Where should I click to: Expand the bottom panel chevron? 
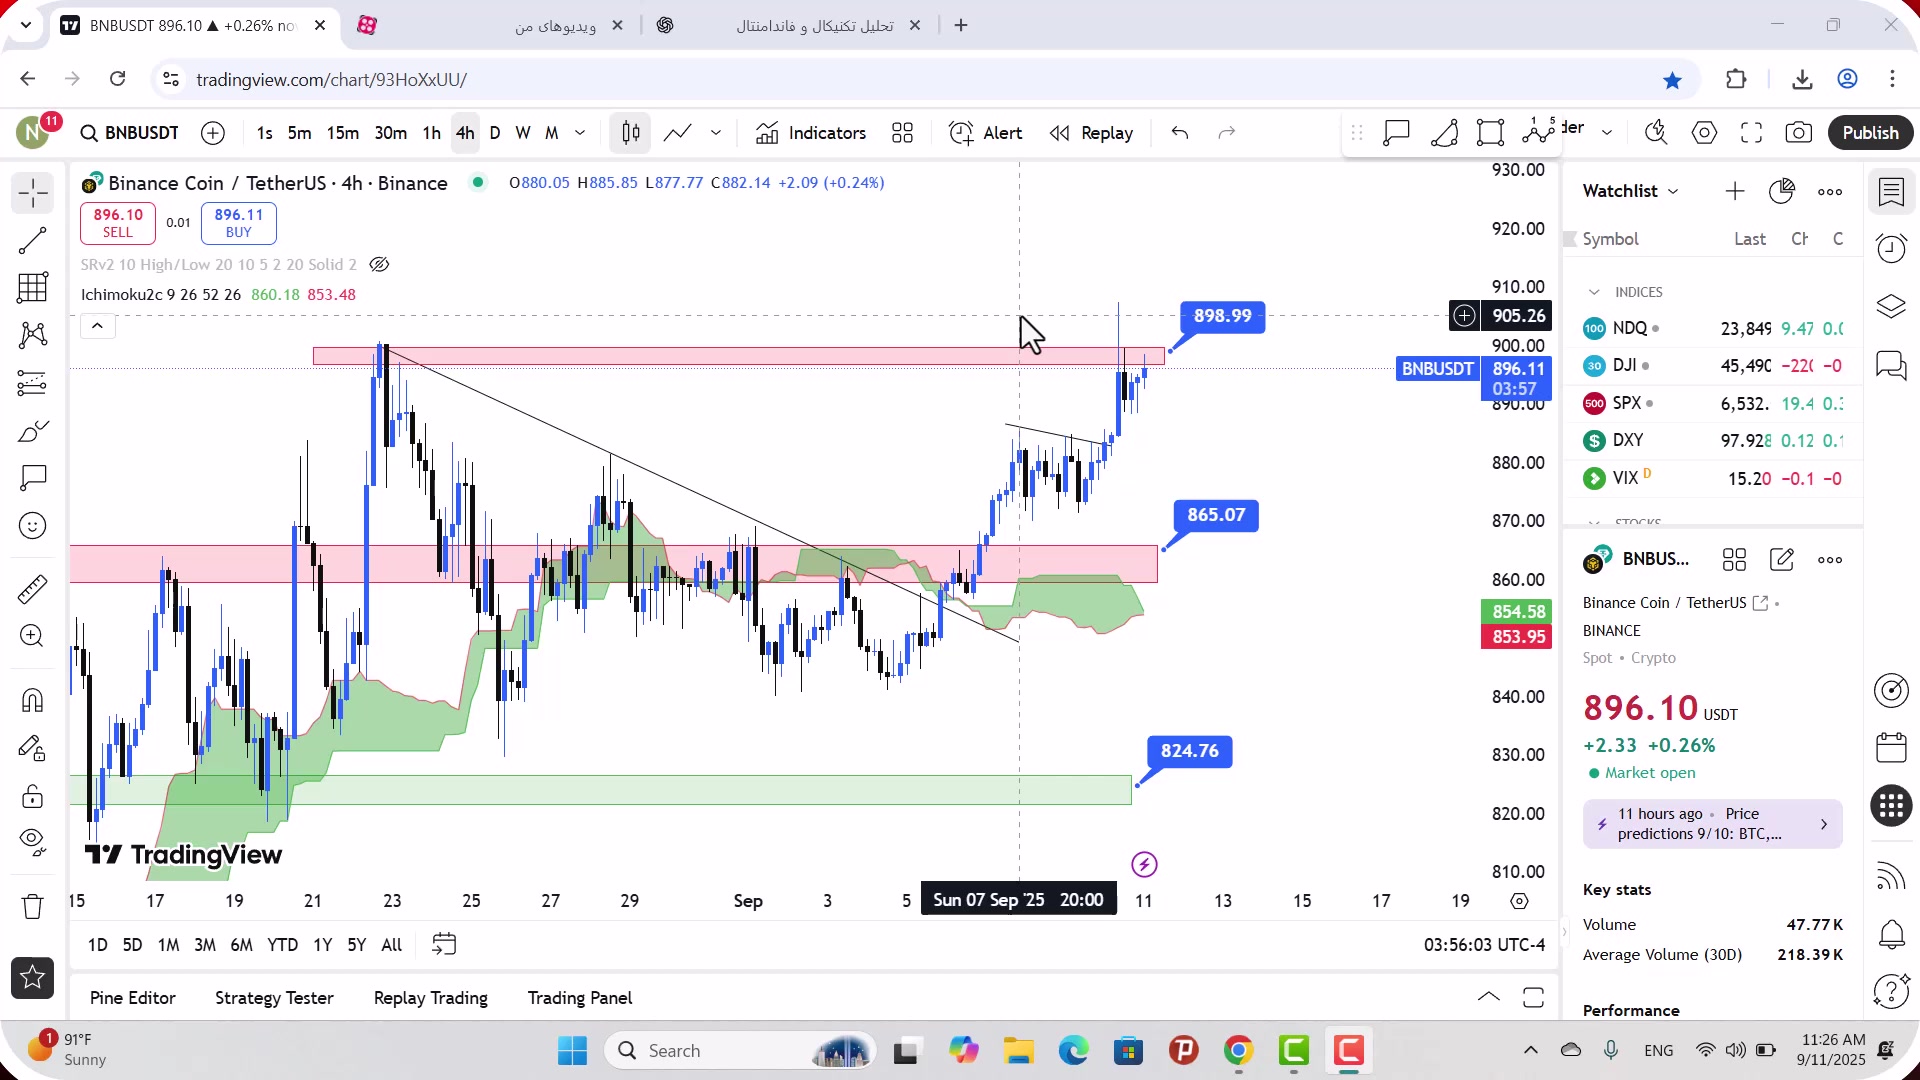tap(1488, 998)
